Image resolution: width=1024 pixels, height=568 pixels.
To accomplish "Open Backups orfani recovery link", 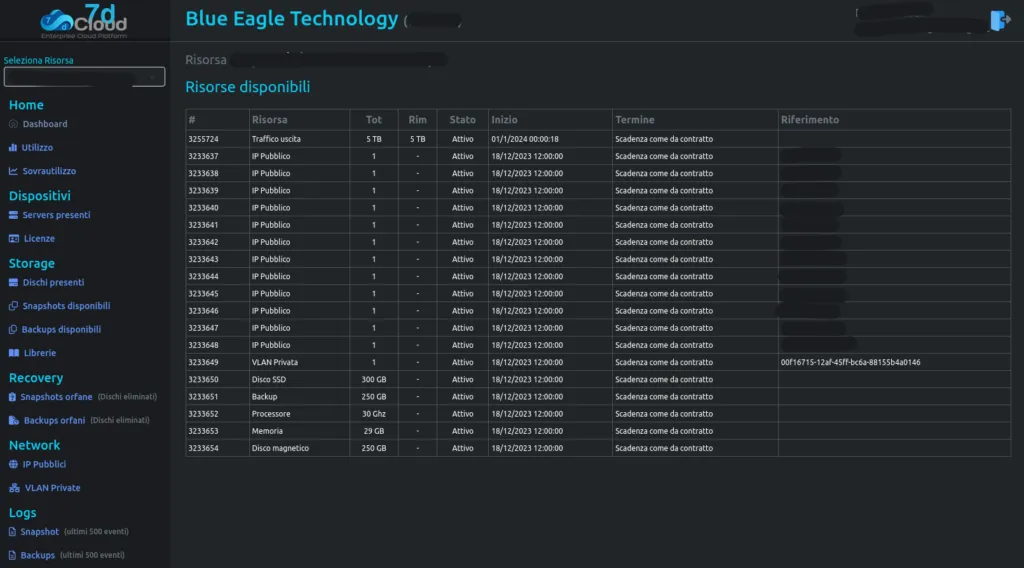I will [x=54, y=420].
